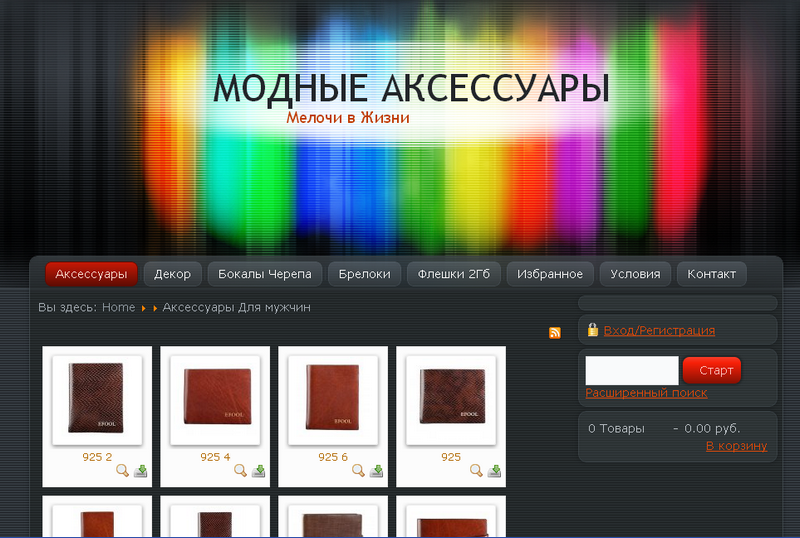Open the Аксессуары menu tab
This screenshot has height=538, width=800.
click(x=91, y=274)
